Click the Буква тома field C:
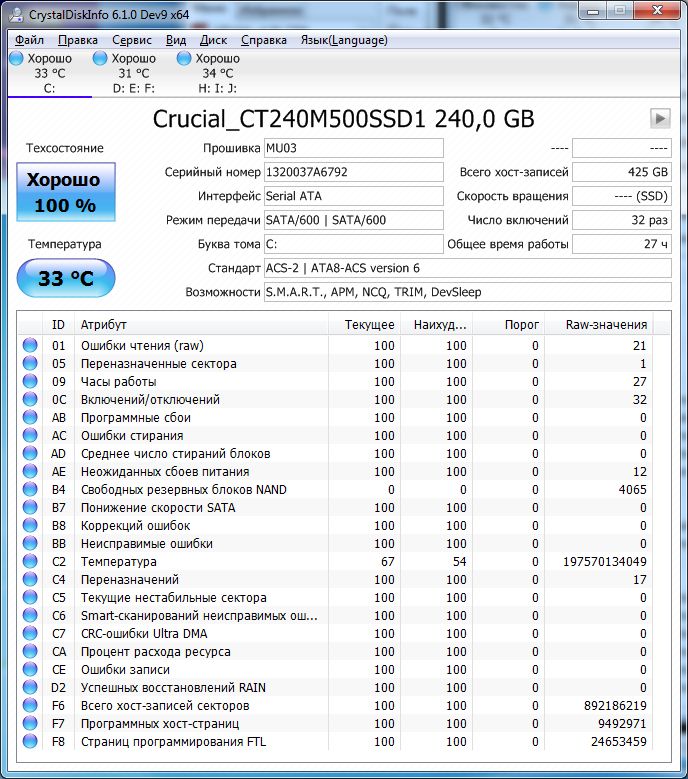Screen dimensions: 688x779 [x=353, y=244]
